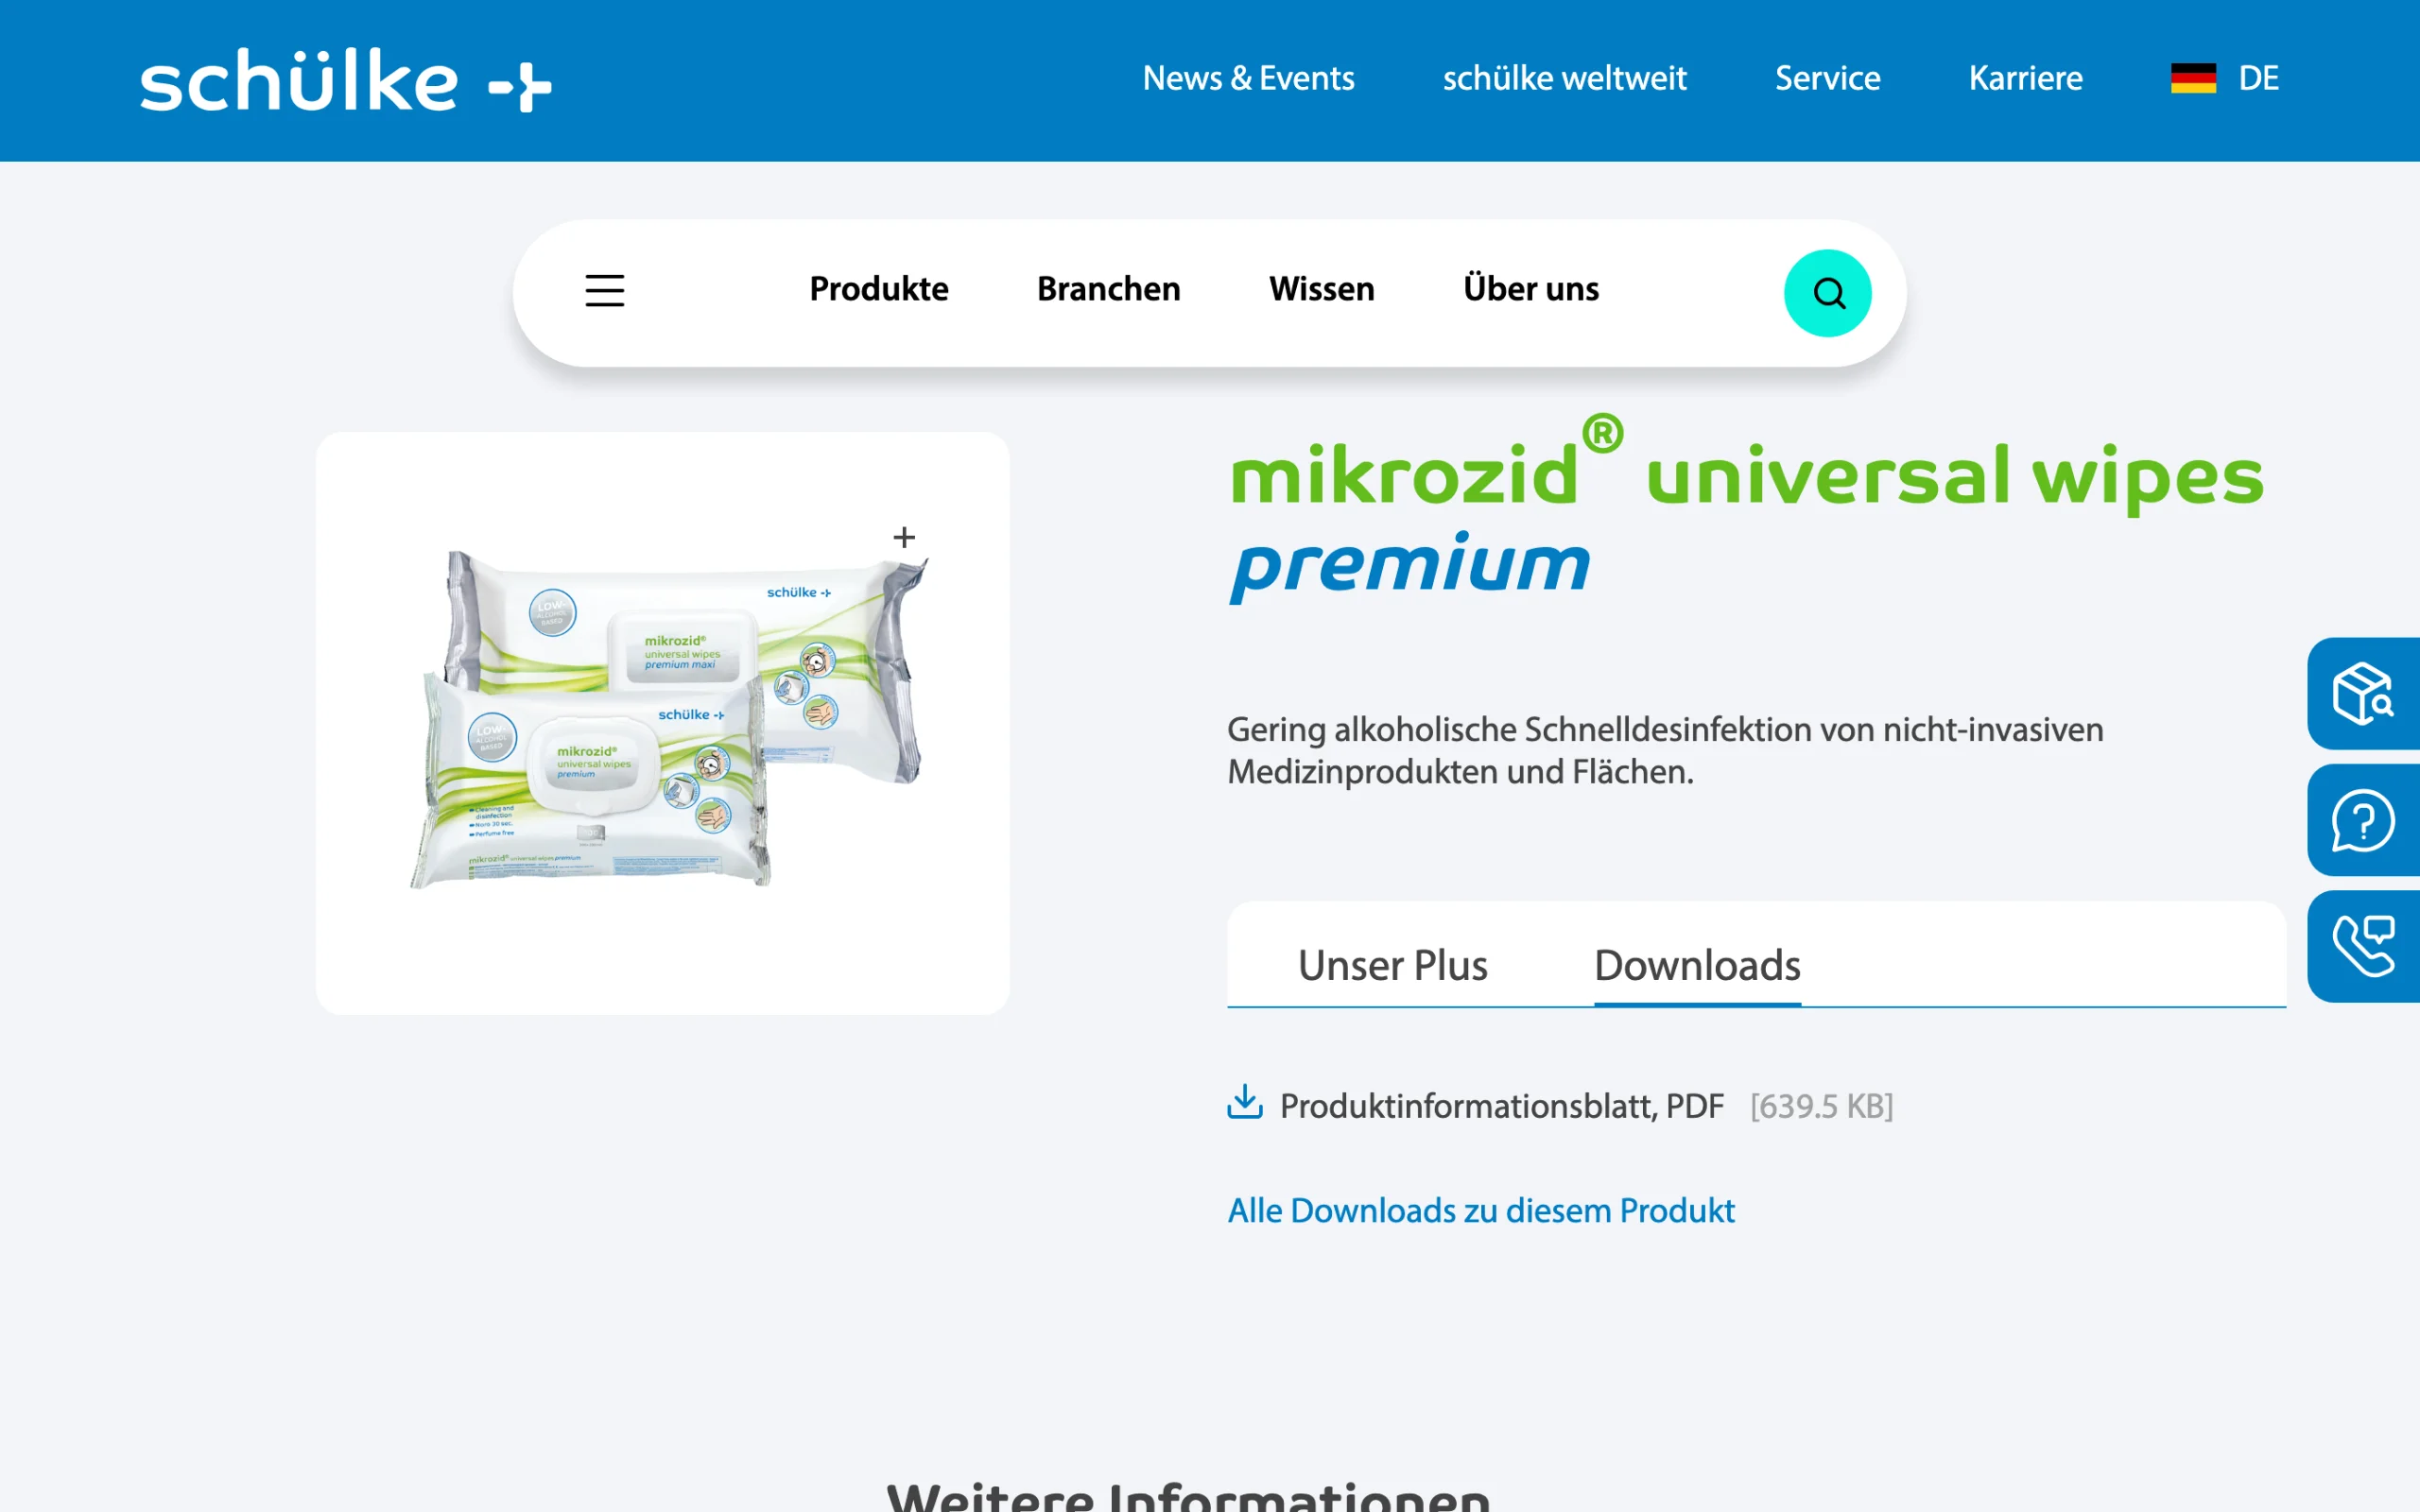Image resolution: width=2420 pixels, height=1512 pixels.
Task: Click the mikrozid wipes product image
Action: point(669,719)
